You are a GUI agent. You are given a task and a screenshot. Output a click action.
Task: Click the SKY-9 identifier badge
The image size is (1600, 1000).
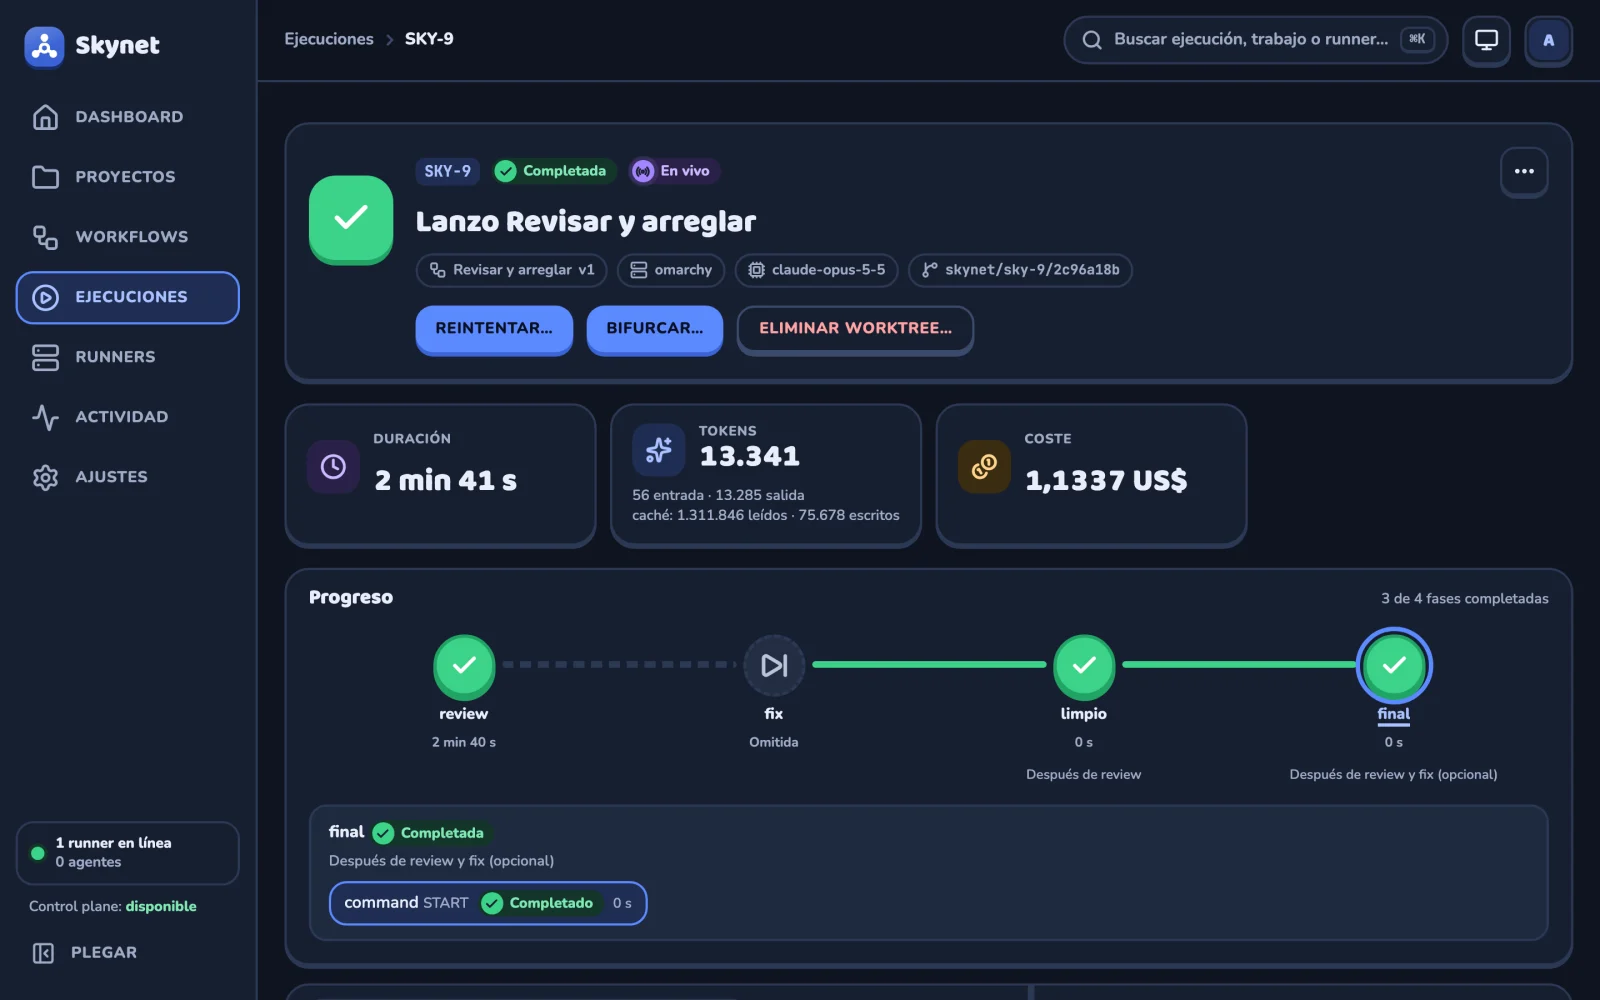tap(447, 171)
